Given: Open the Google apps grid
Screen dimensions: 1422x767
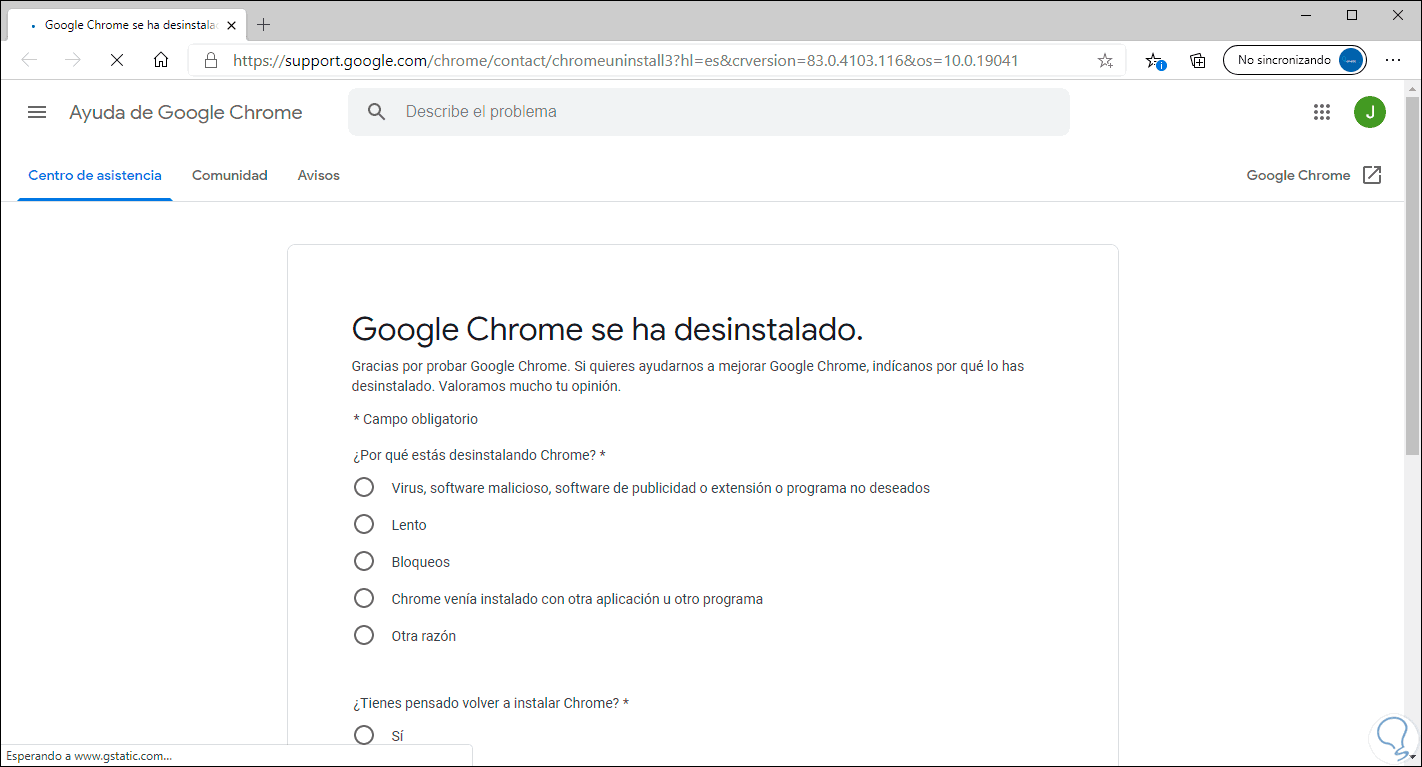Looking at the screenshot, I should [1322, 112].
